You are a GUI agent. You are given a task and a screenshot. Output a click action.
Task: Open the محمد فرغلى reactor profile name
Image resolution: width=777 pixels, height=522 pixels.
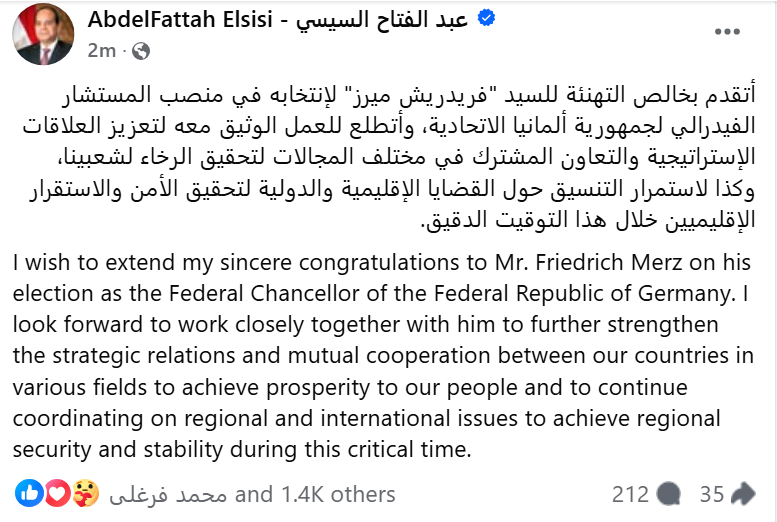168,495
